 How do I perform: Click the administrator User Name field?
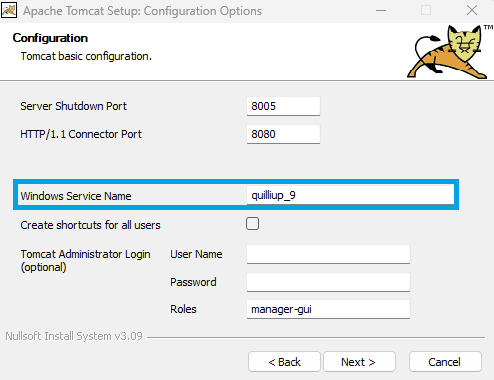click(328, 254)
